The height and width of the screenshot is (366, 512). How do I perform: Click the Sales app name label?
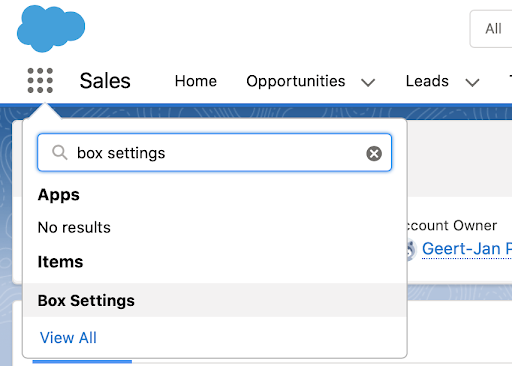105,81
